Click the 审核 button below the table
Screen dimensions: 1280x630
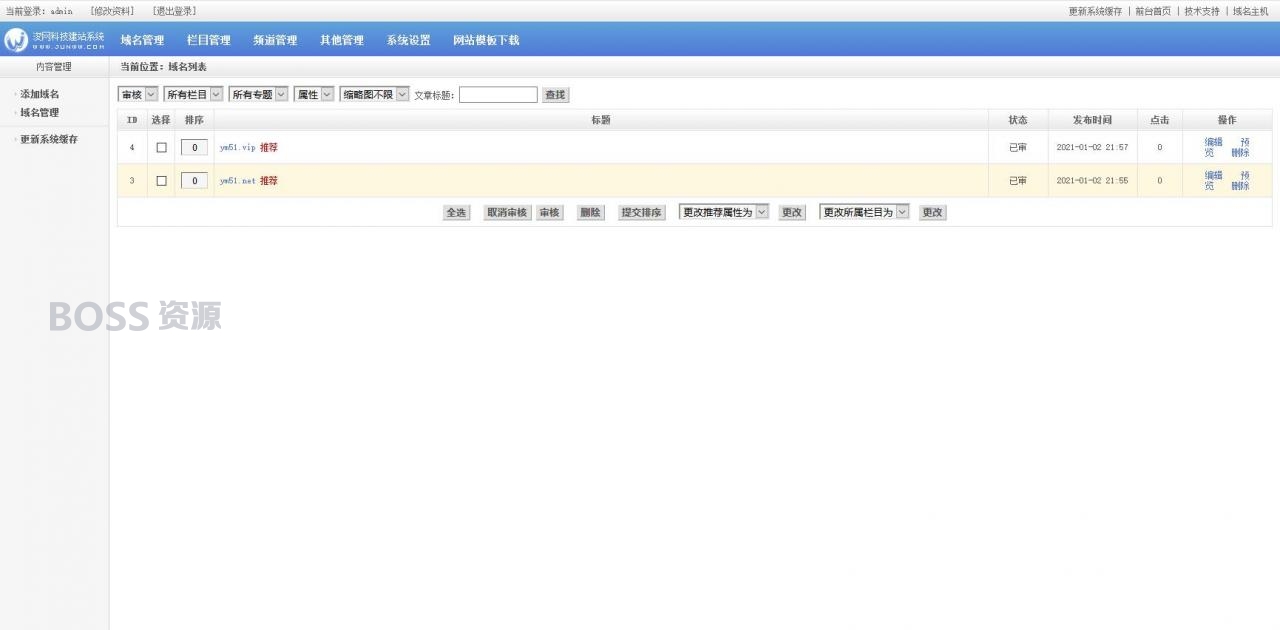(549, 213)
